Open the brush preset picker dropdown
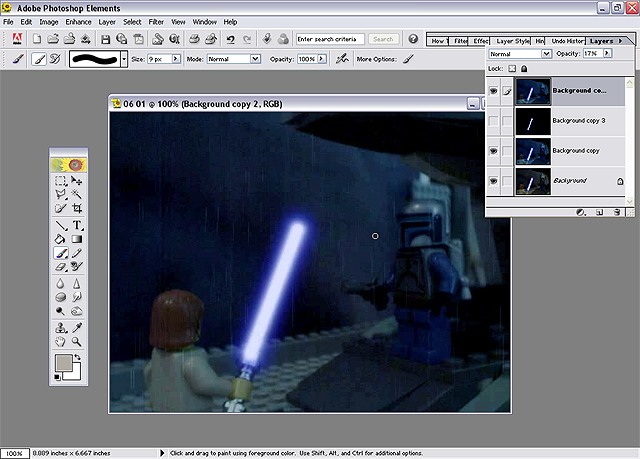640x459 pixels. click(124, 59)
